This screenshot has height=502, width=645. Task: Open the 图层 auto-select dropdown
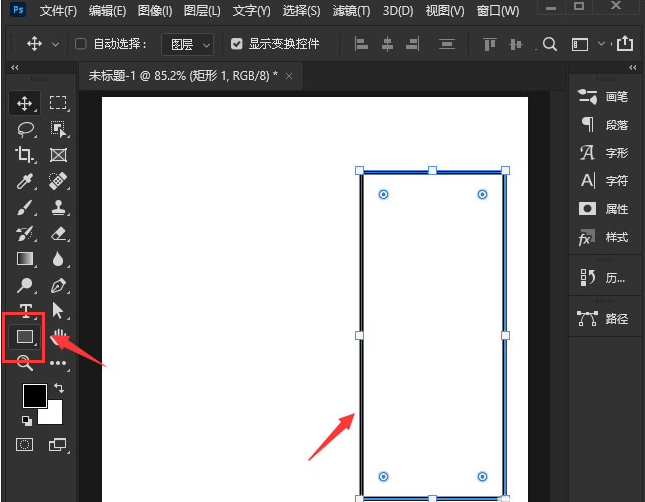point(188,44)
